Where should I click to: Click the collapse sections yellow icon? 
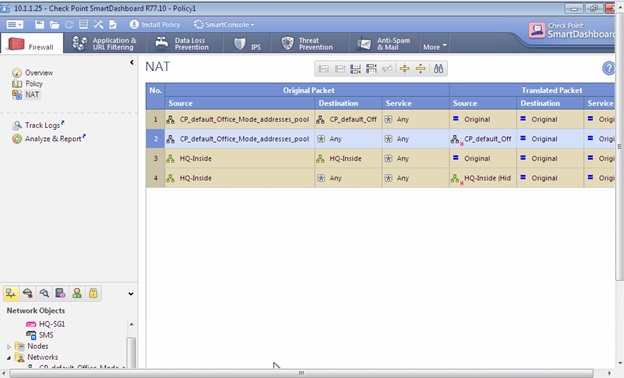405,69
